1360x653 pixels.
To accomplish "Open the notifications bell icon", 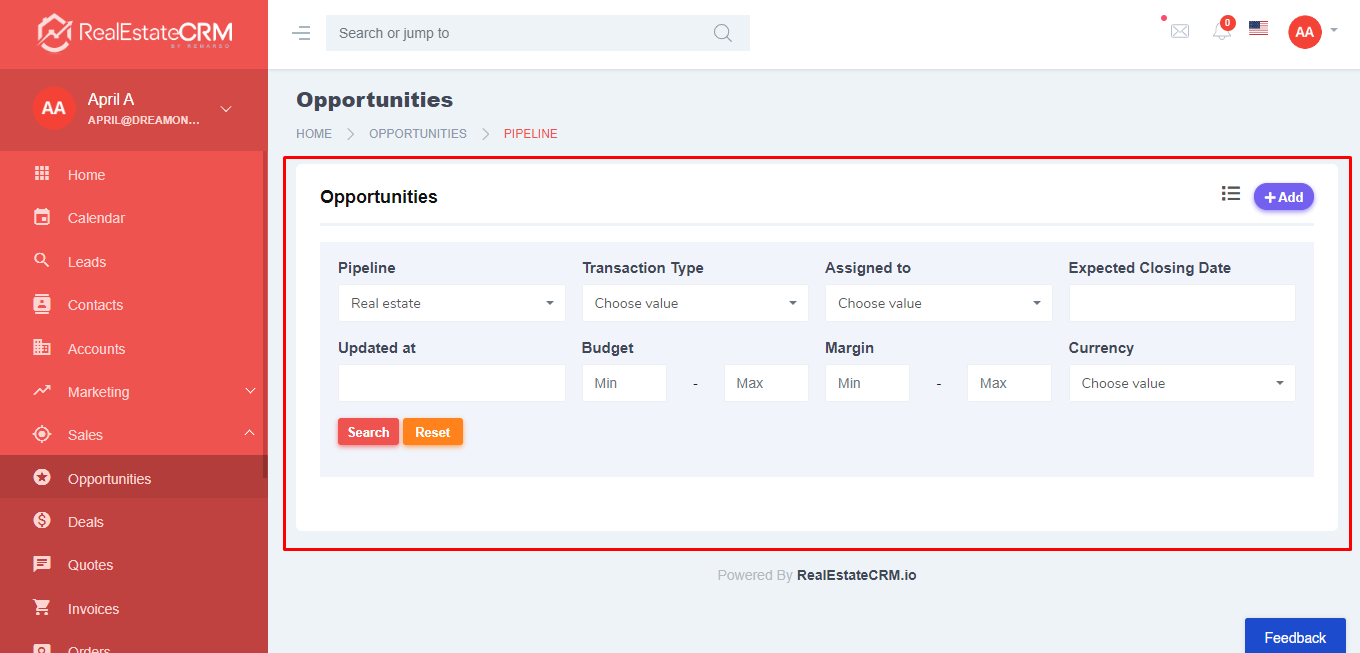I will (1222, 31).
